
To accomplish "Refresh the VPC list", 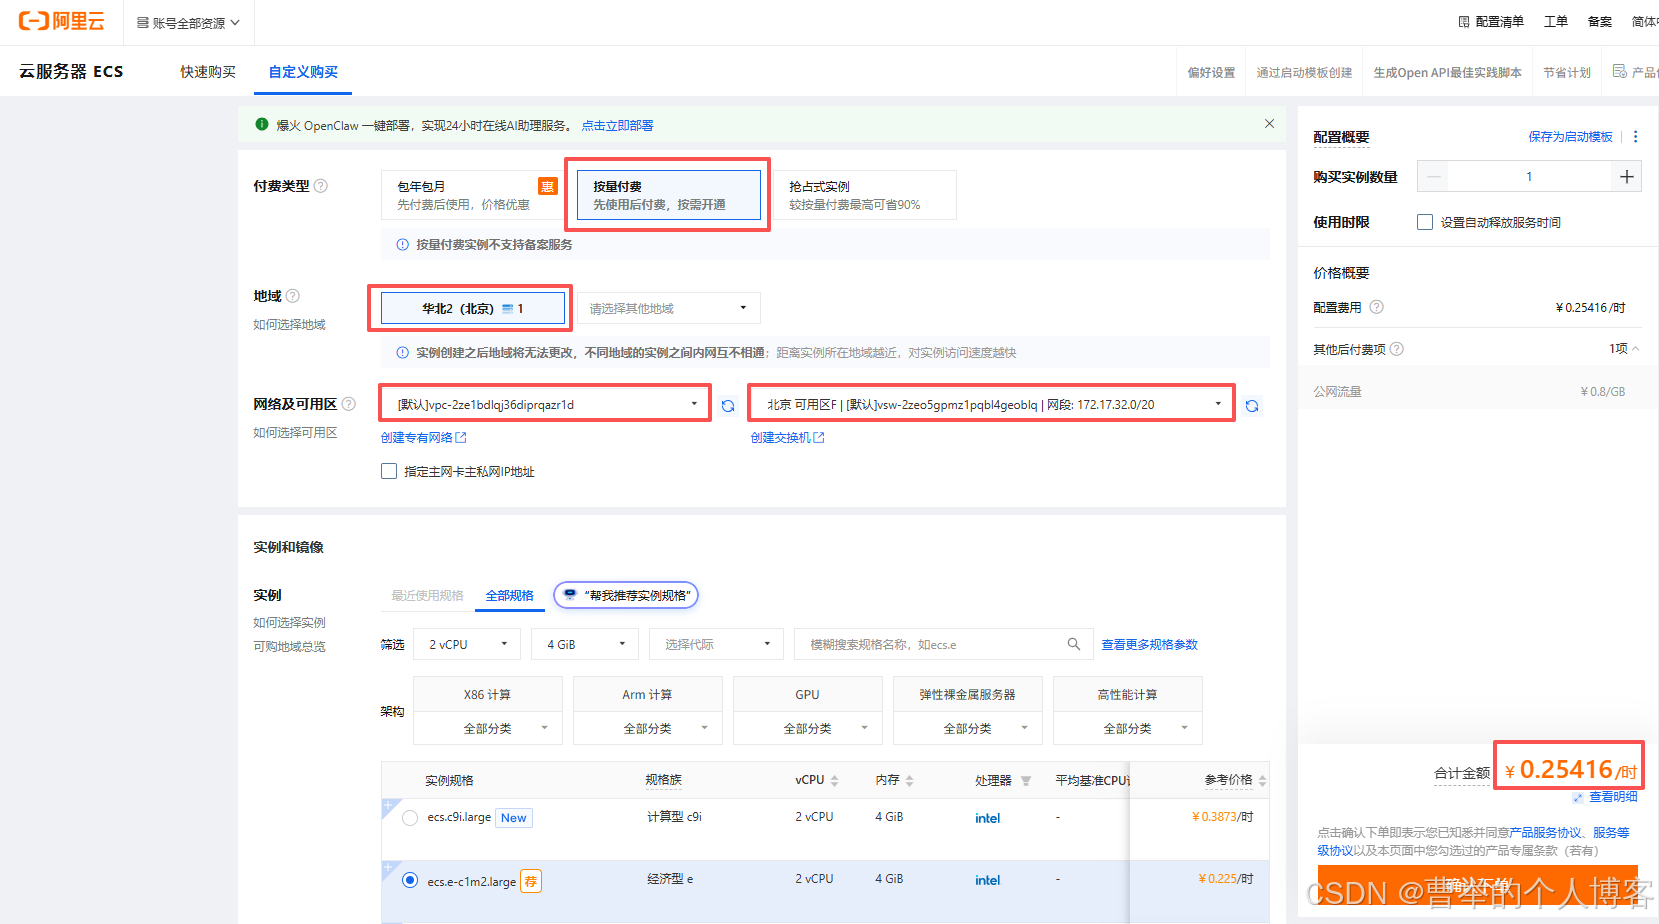I will click(728, 405).
